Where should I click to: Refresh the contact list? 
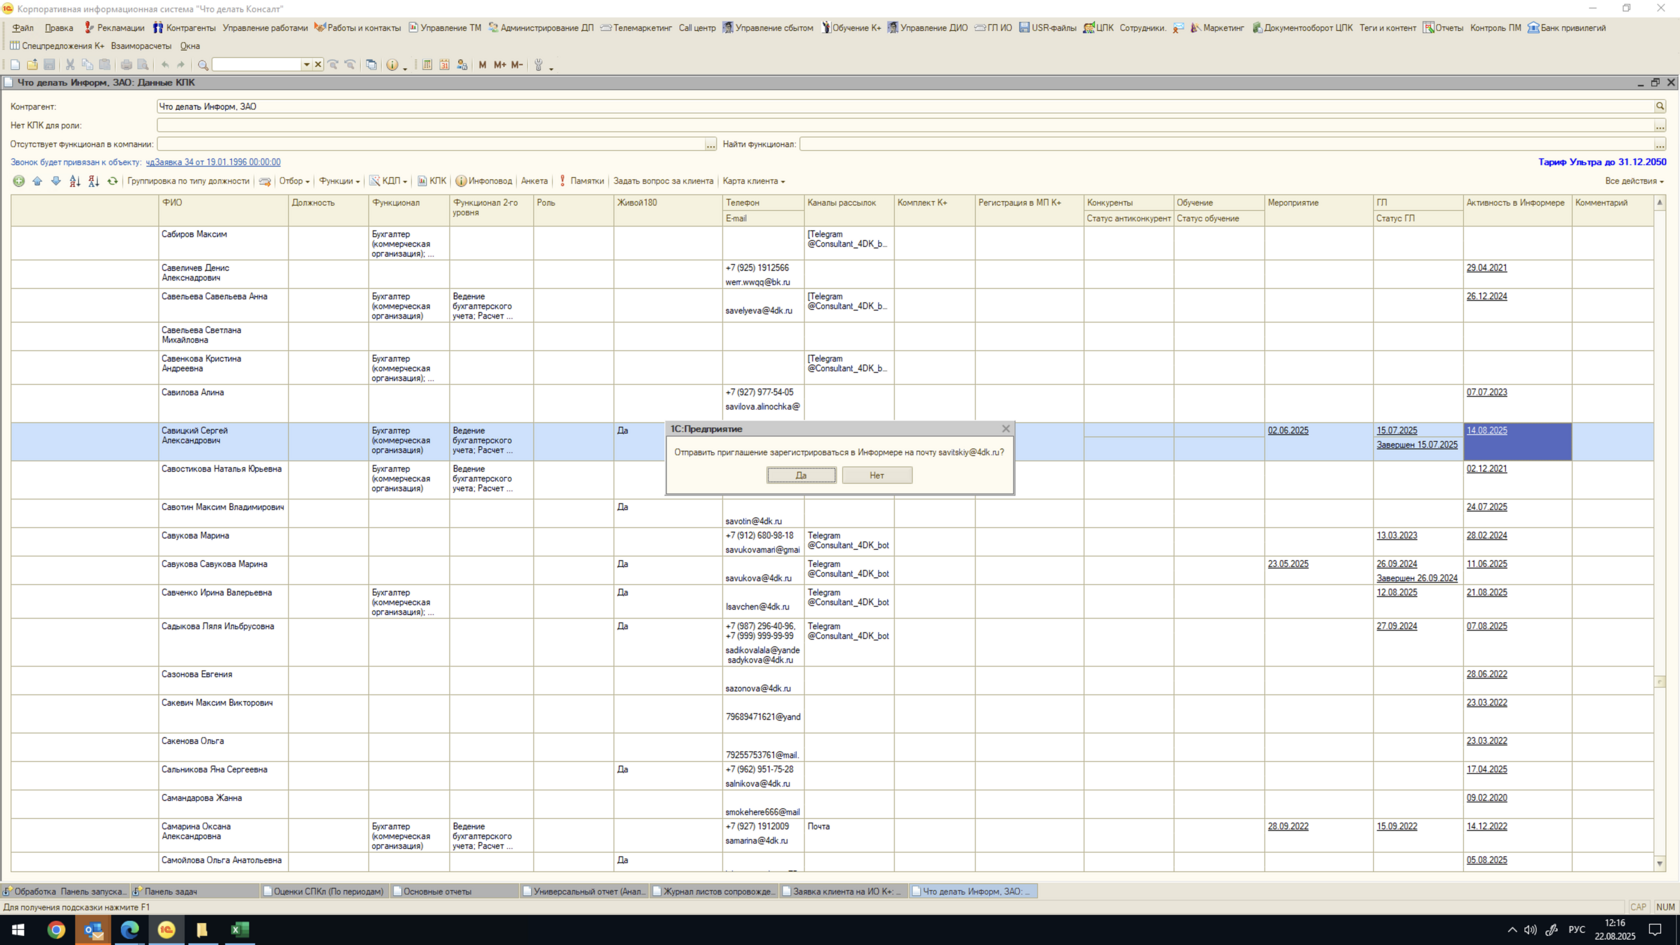[x=112, y=181]
